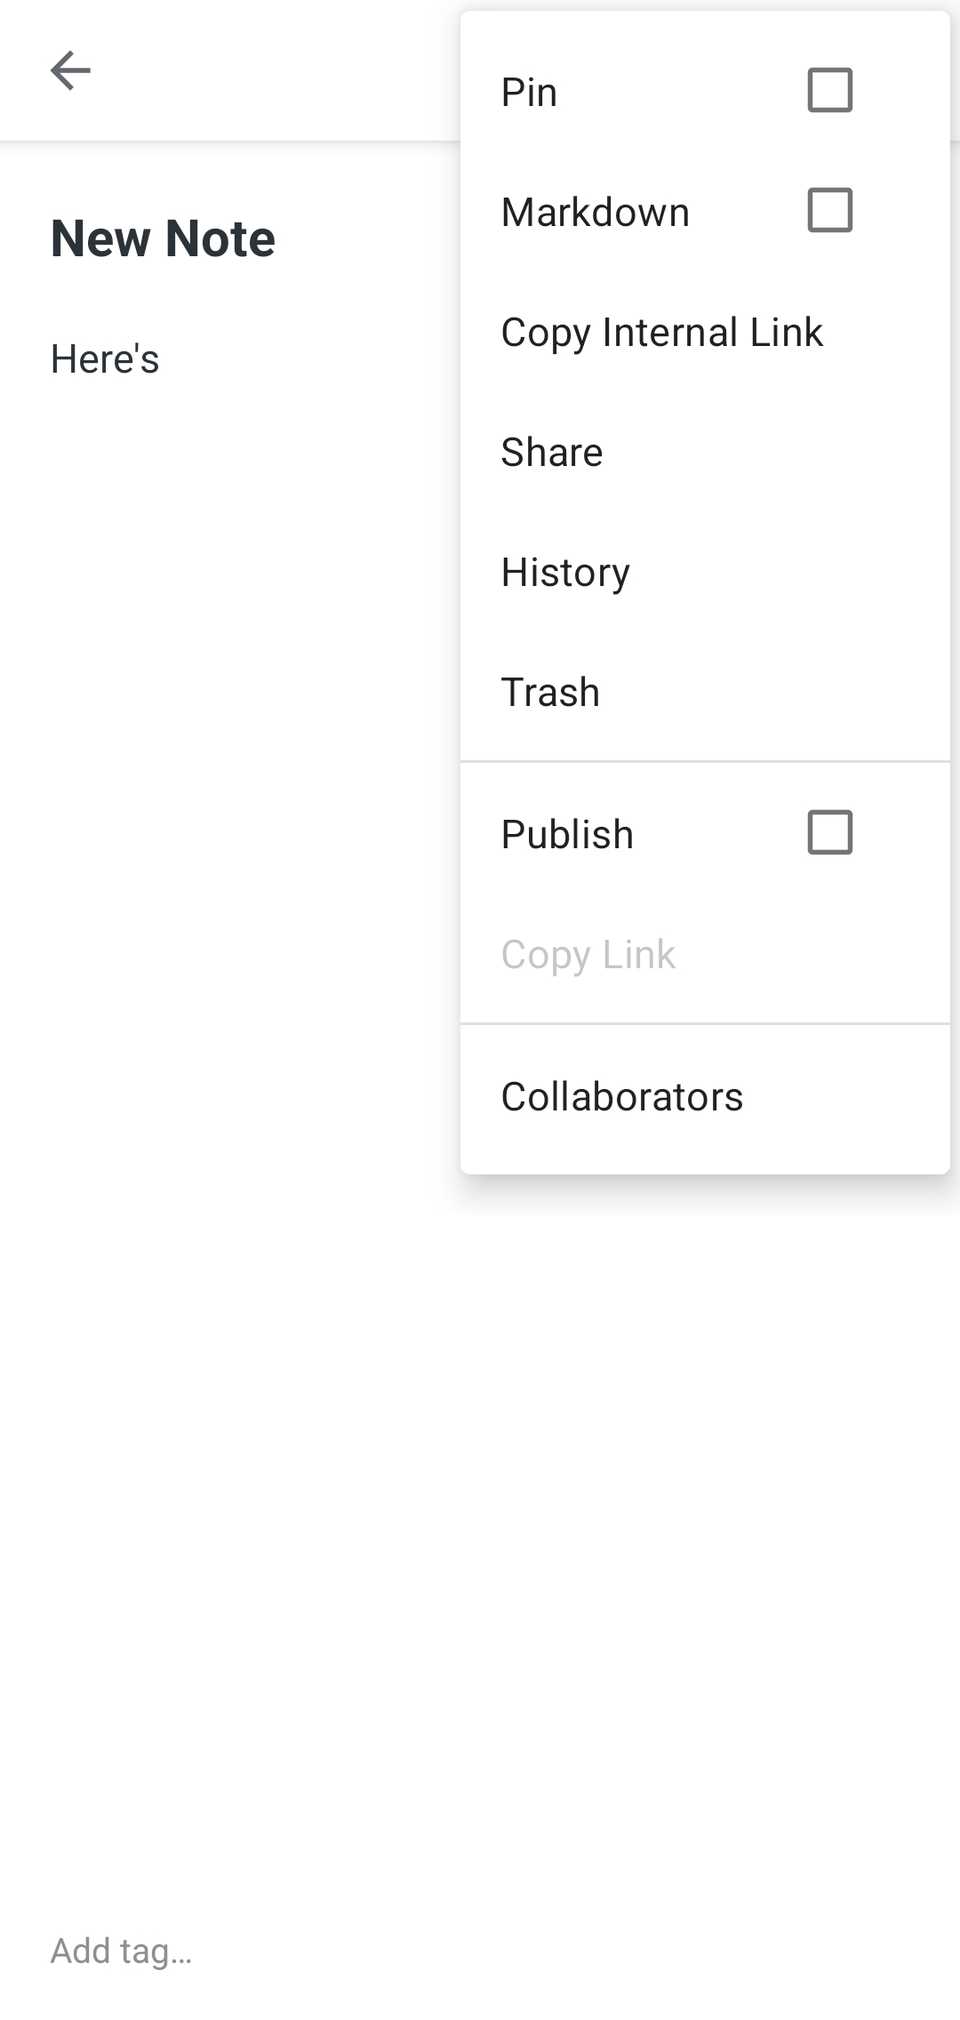
Task: Click Trash in the options menu
Action: [550, 691]
